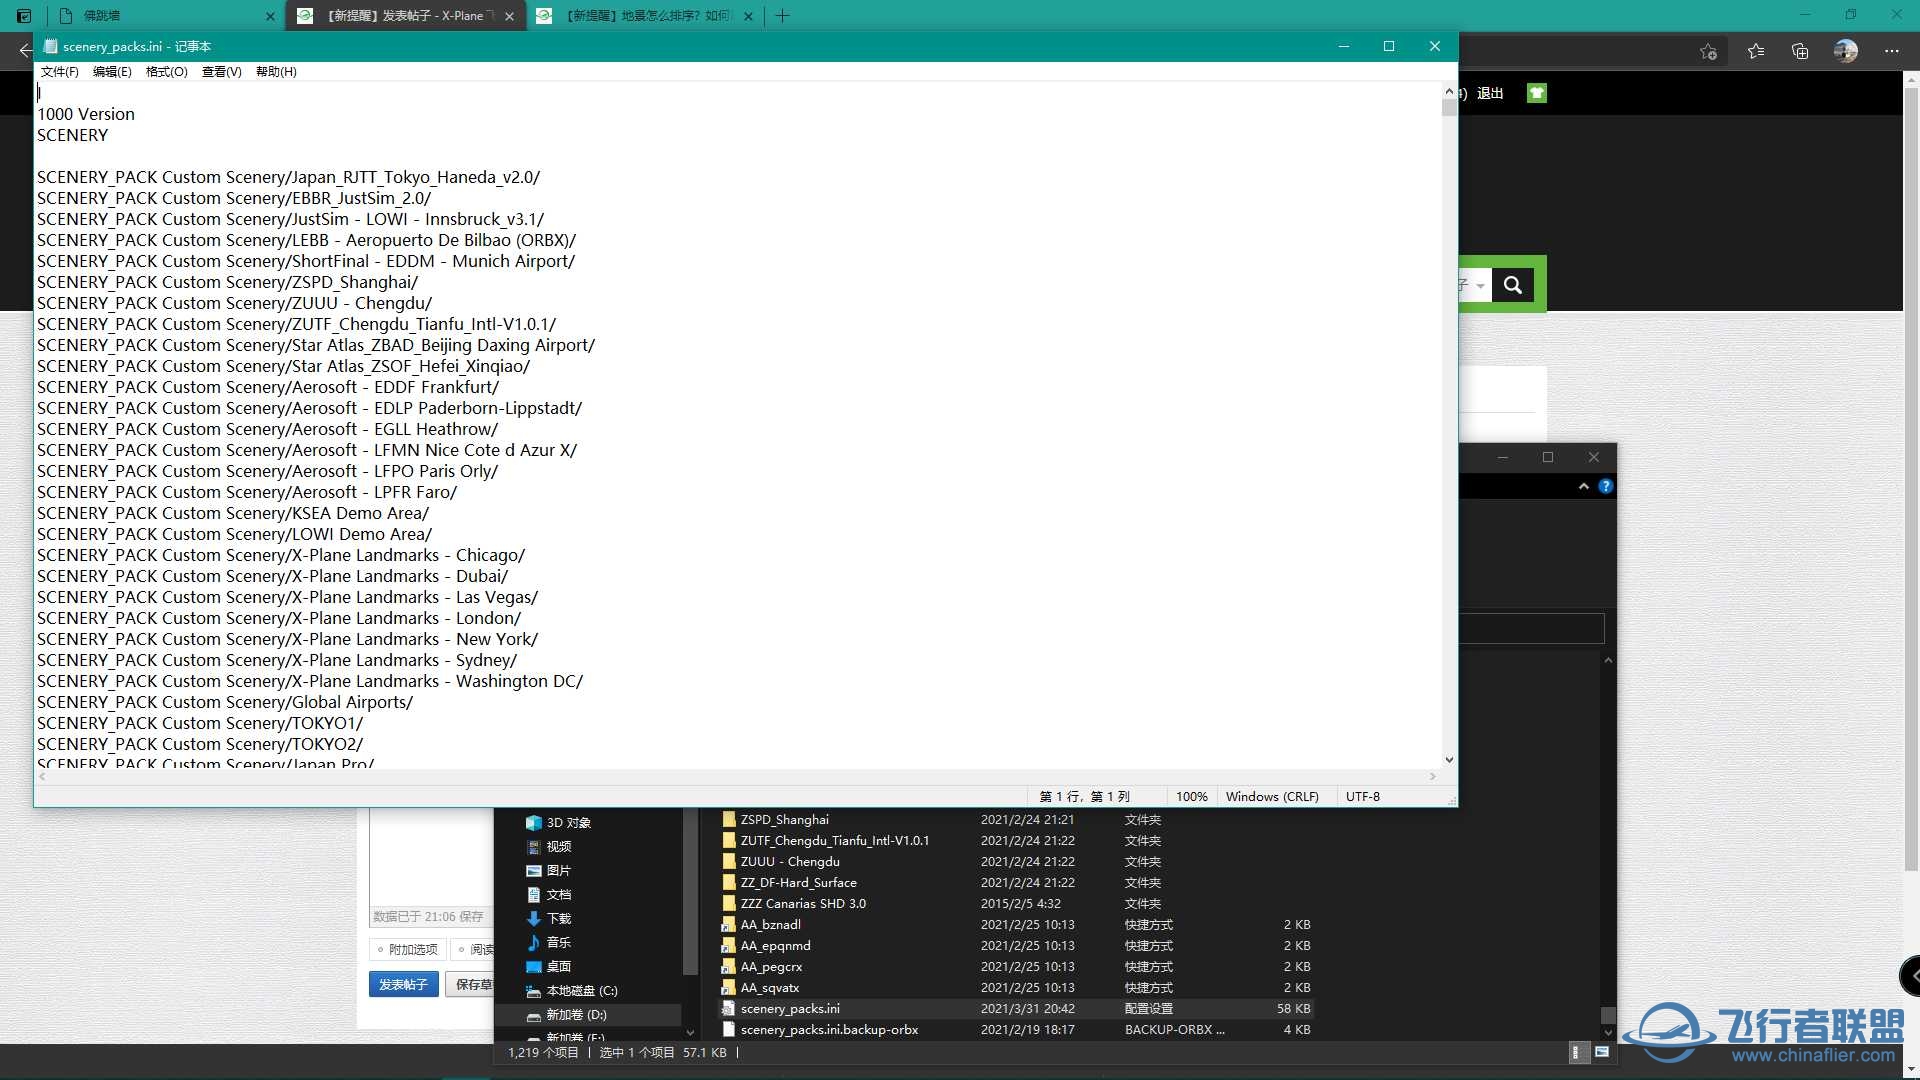
Task: Click the Notepad horizontal scroll right arrow
Action: click(x=1432, y=776)
